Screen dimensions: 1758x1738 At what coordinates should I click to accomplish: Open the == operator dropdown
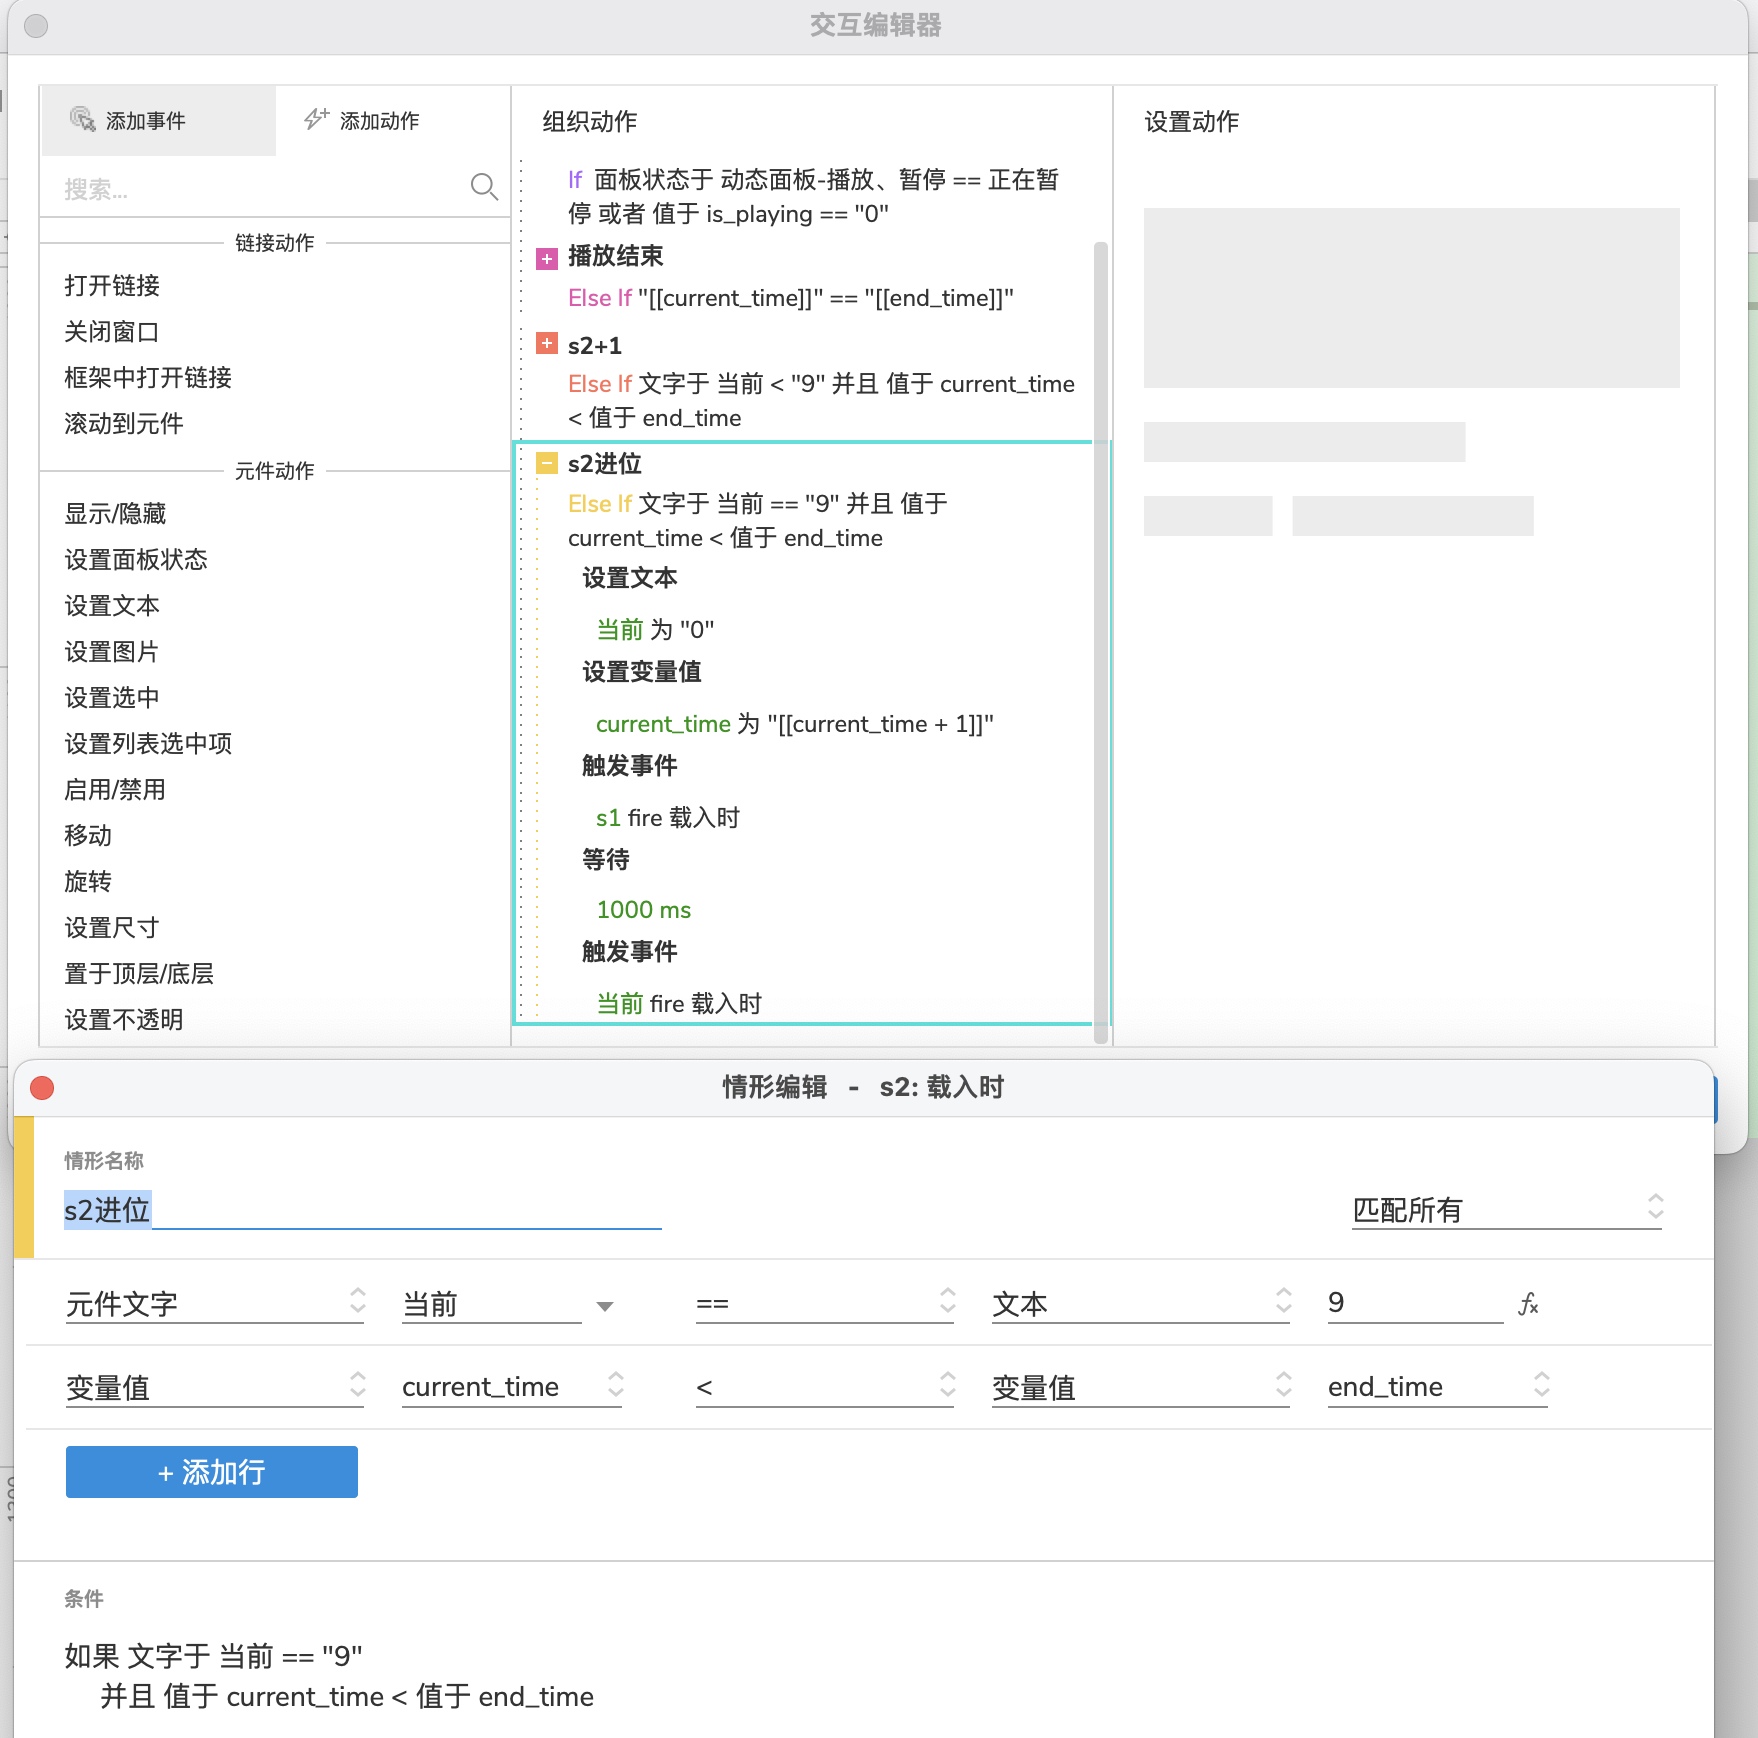pyautogui.click(x=826, y=1304)
